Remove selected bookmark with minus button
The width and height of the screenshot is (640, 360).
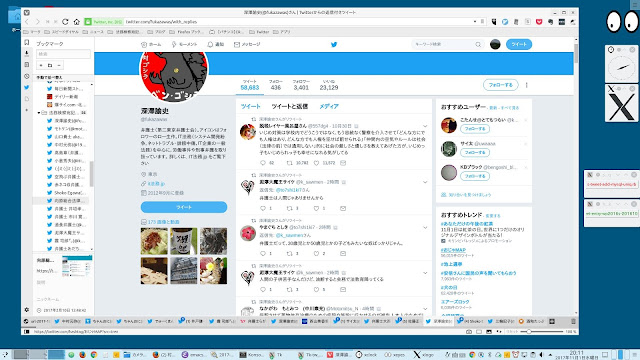tap(59, 65)
